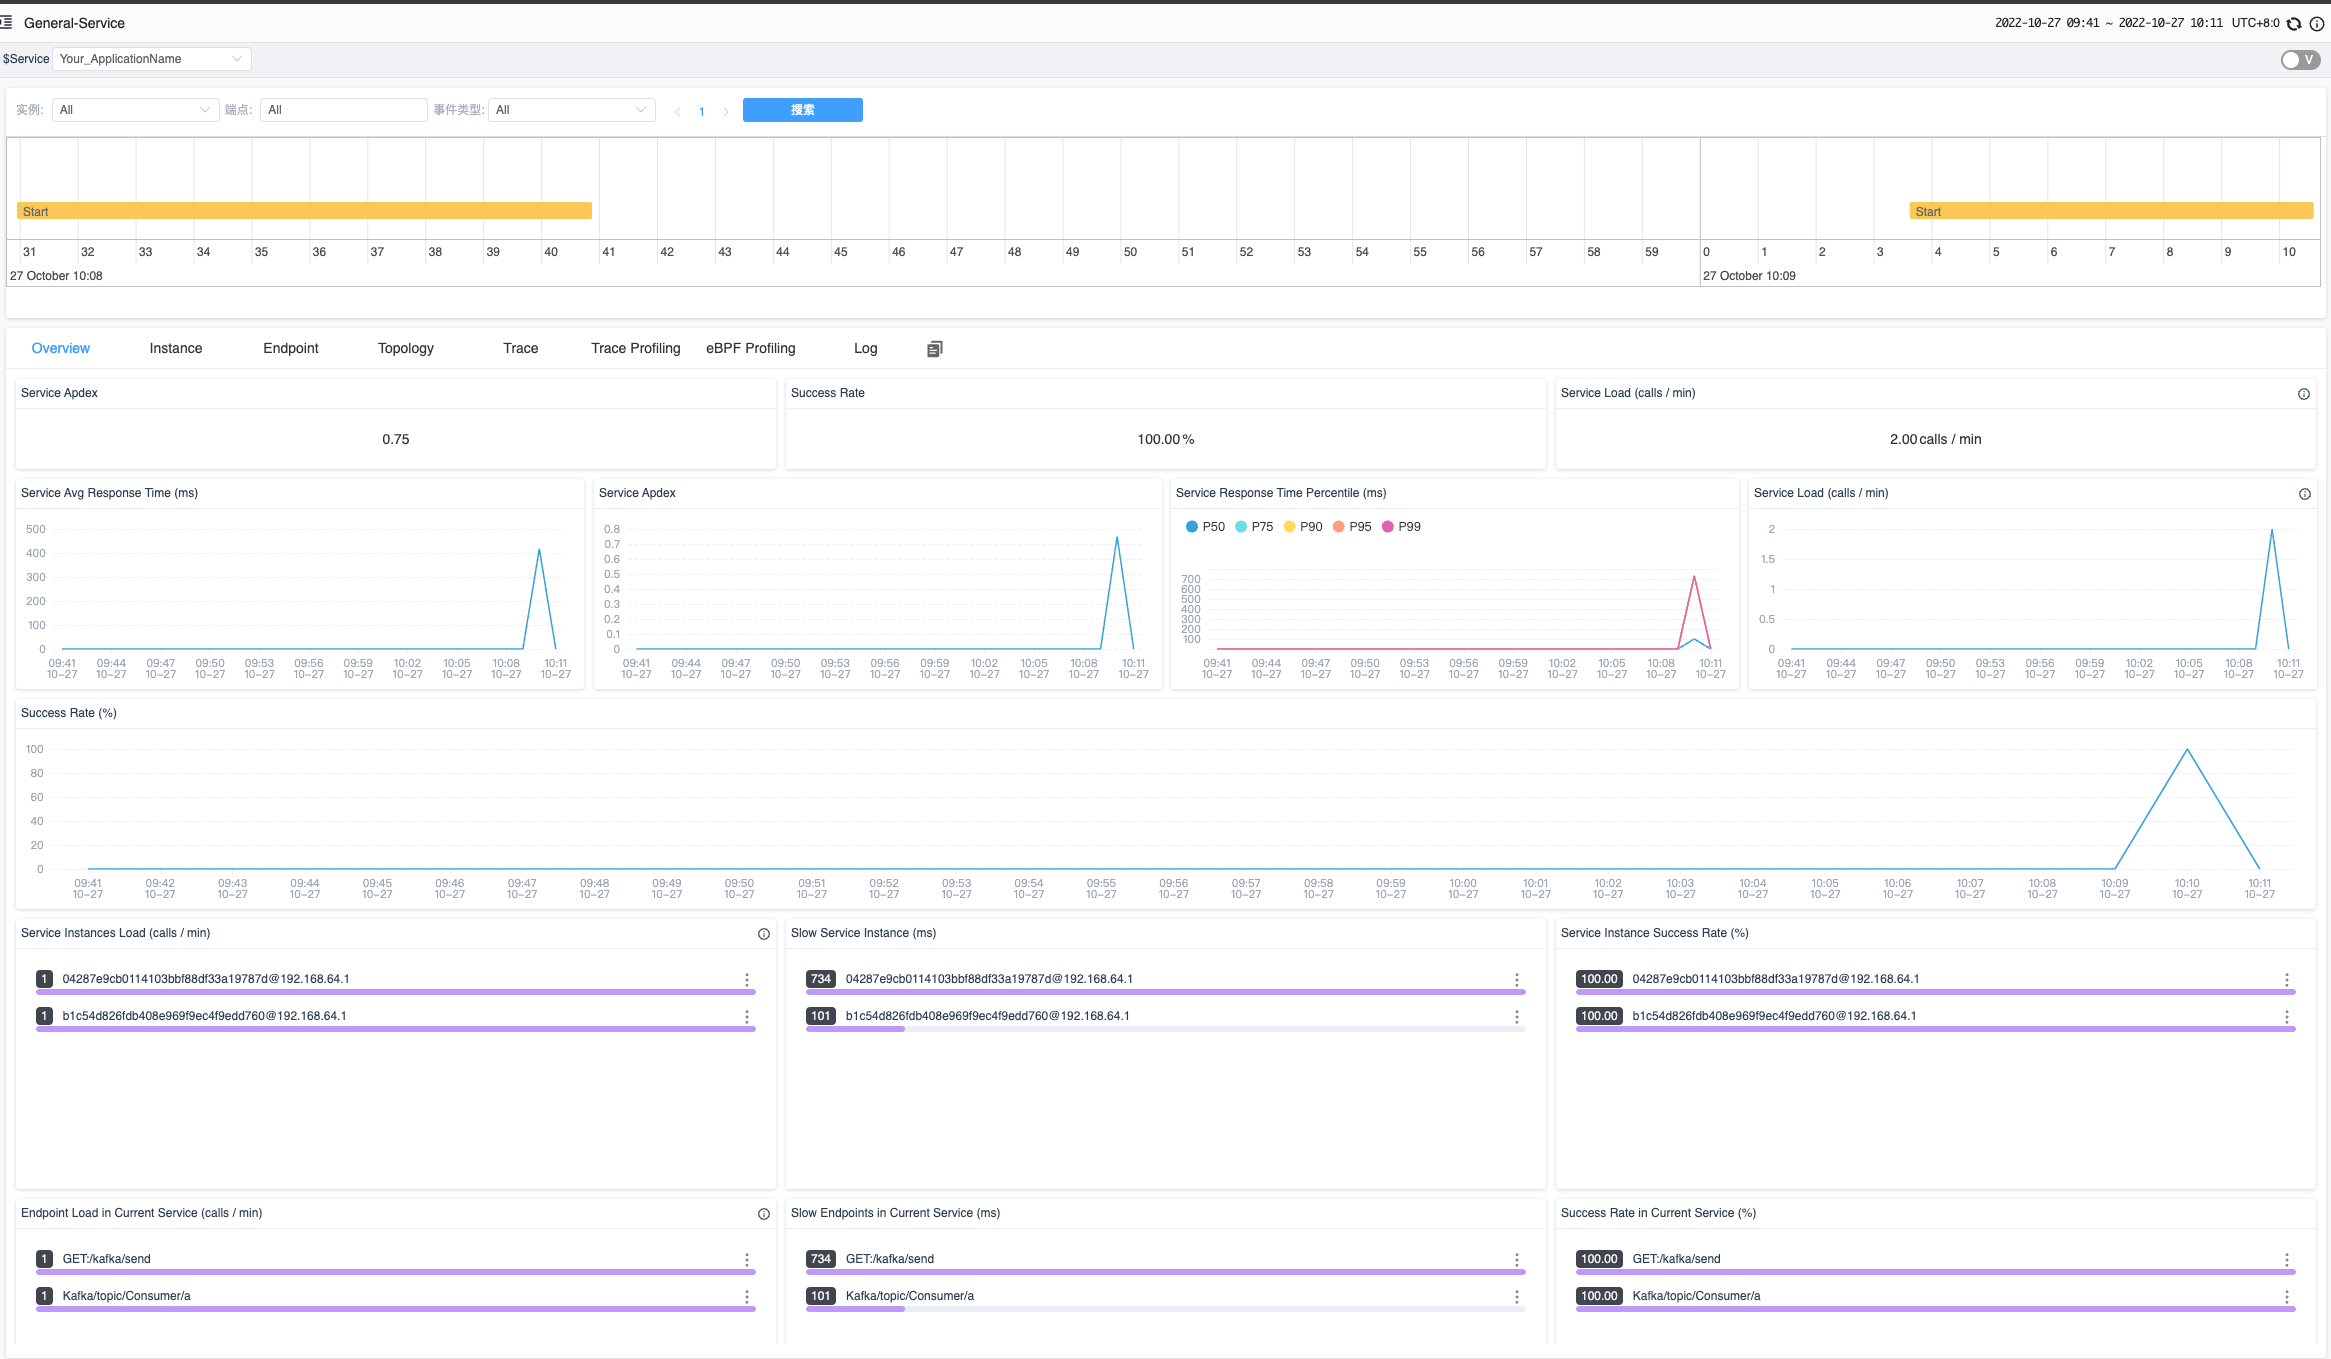Open more menu for 734 slow instance row
The height and width of the screenshot is (1359, 2331).
(x=1517, y=980)
